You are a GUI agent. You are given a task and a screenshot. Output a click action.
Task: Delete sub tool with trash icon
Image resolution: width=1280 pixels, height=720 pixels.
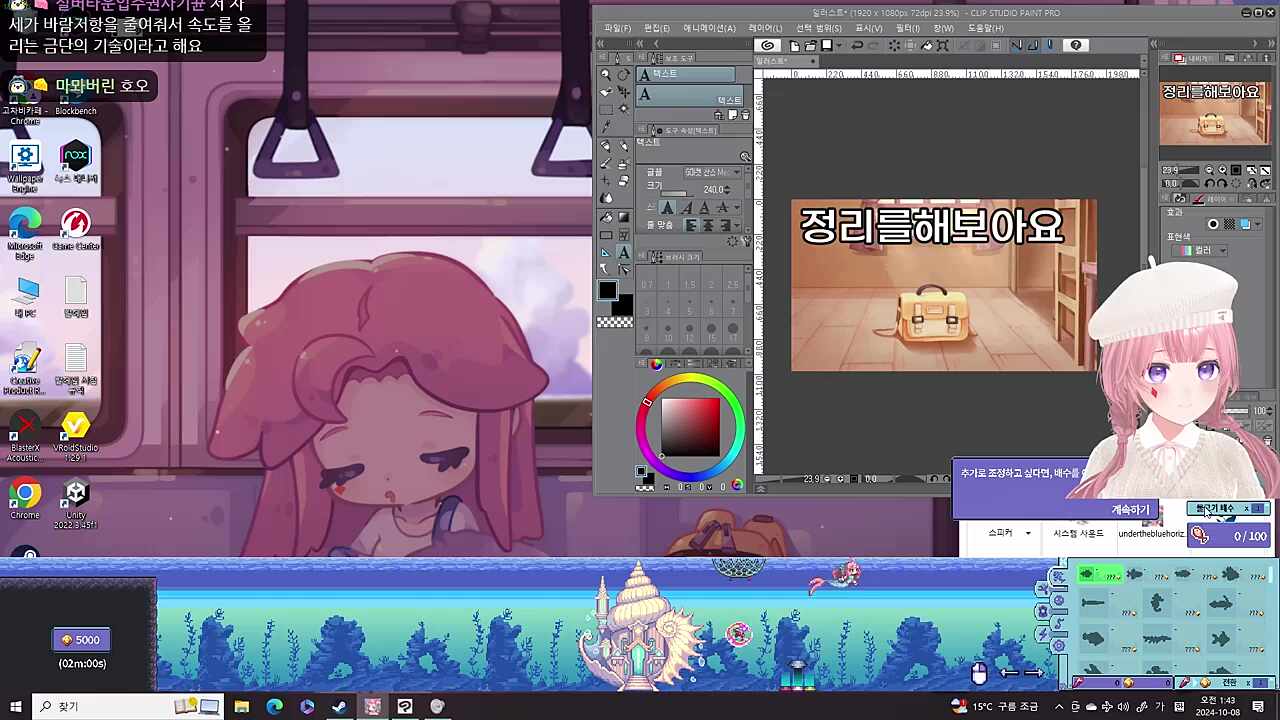(x=745, y=115)
